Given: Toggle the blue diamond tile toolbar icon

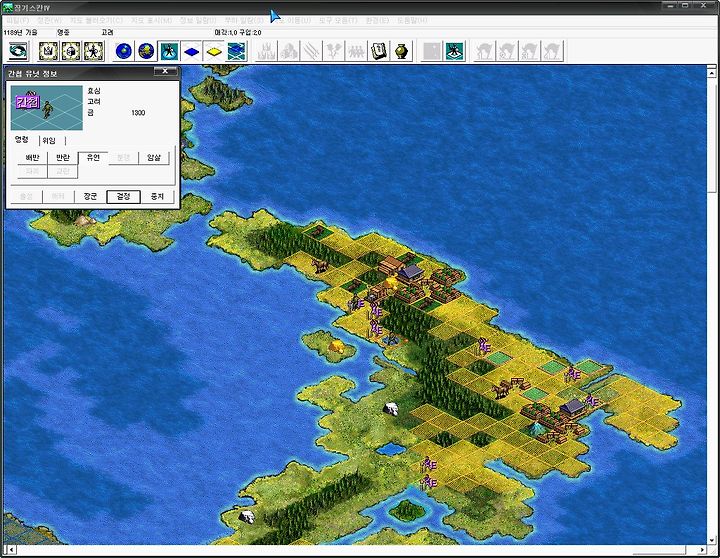Looking at the screenshot, I should pos(191,51).
